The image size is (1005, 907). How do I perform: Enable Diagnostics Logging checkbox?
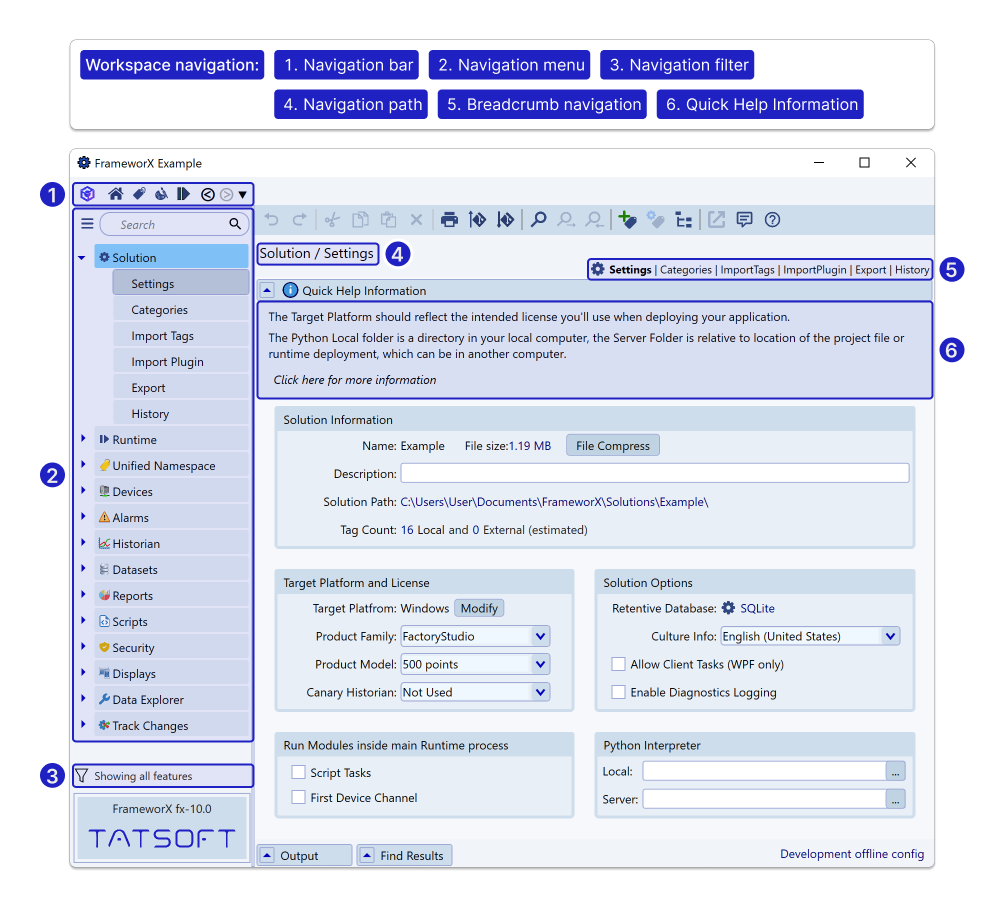(x=619, y=692)
